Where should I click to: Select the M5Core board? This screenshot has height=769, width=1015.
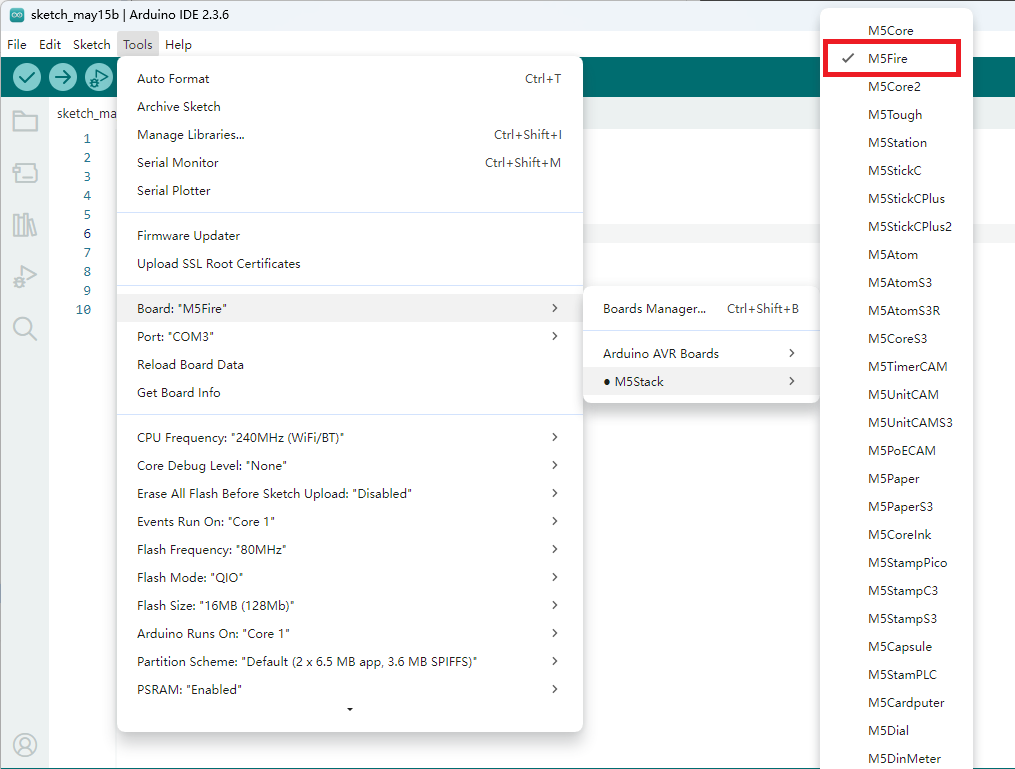(x=897, y=30)
